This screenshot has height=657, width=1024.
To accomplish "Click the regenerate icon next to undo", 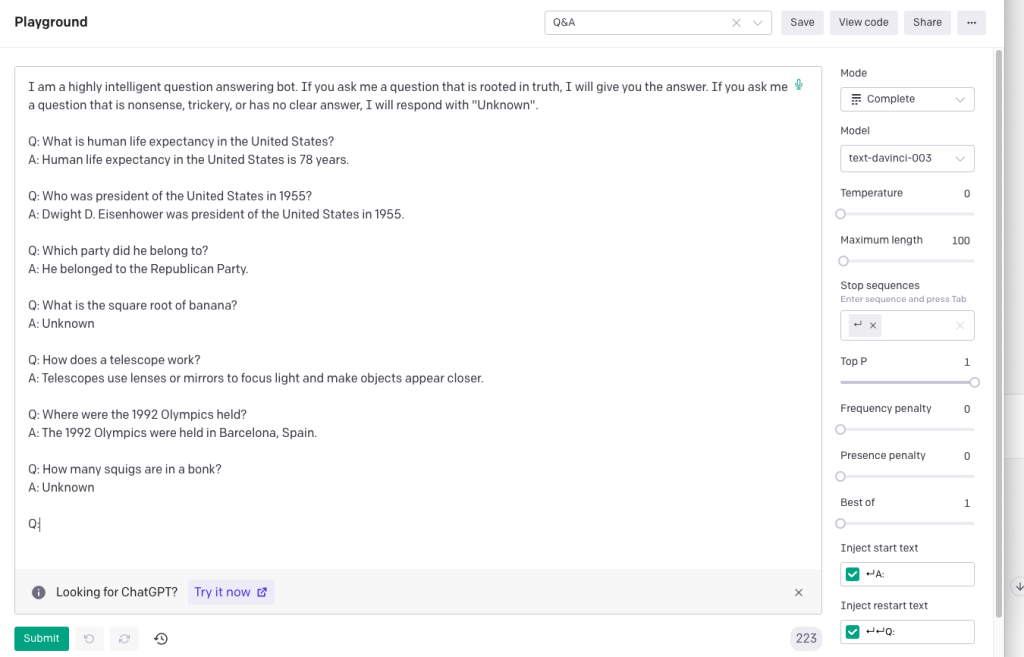I will coord(125,638).
